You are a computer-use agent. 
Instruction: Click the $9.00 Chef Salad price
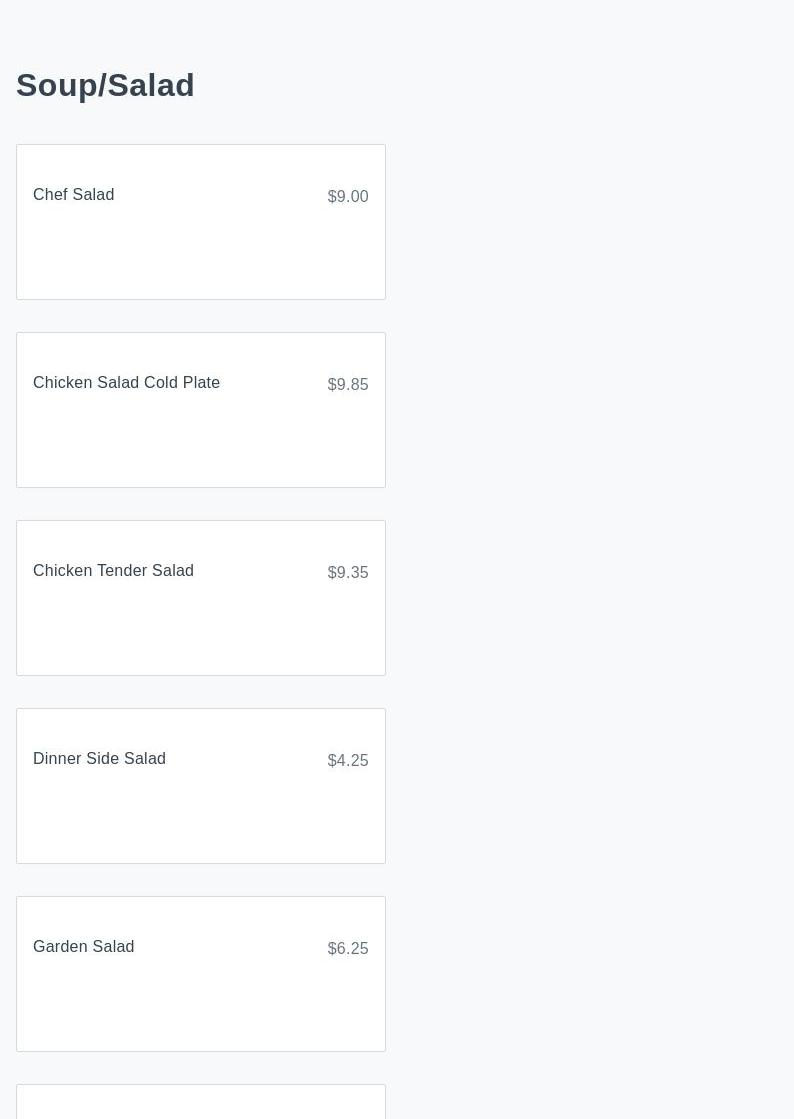click(348, 197)
